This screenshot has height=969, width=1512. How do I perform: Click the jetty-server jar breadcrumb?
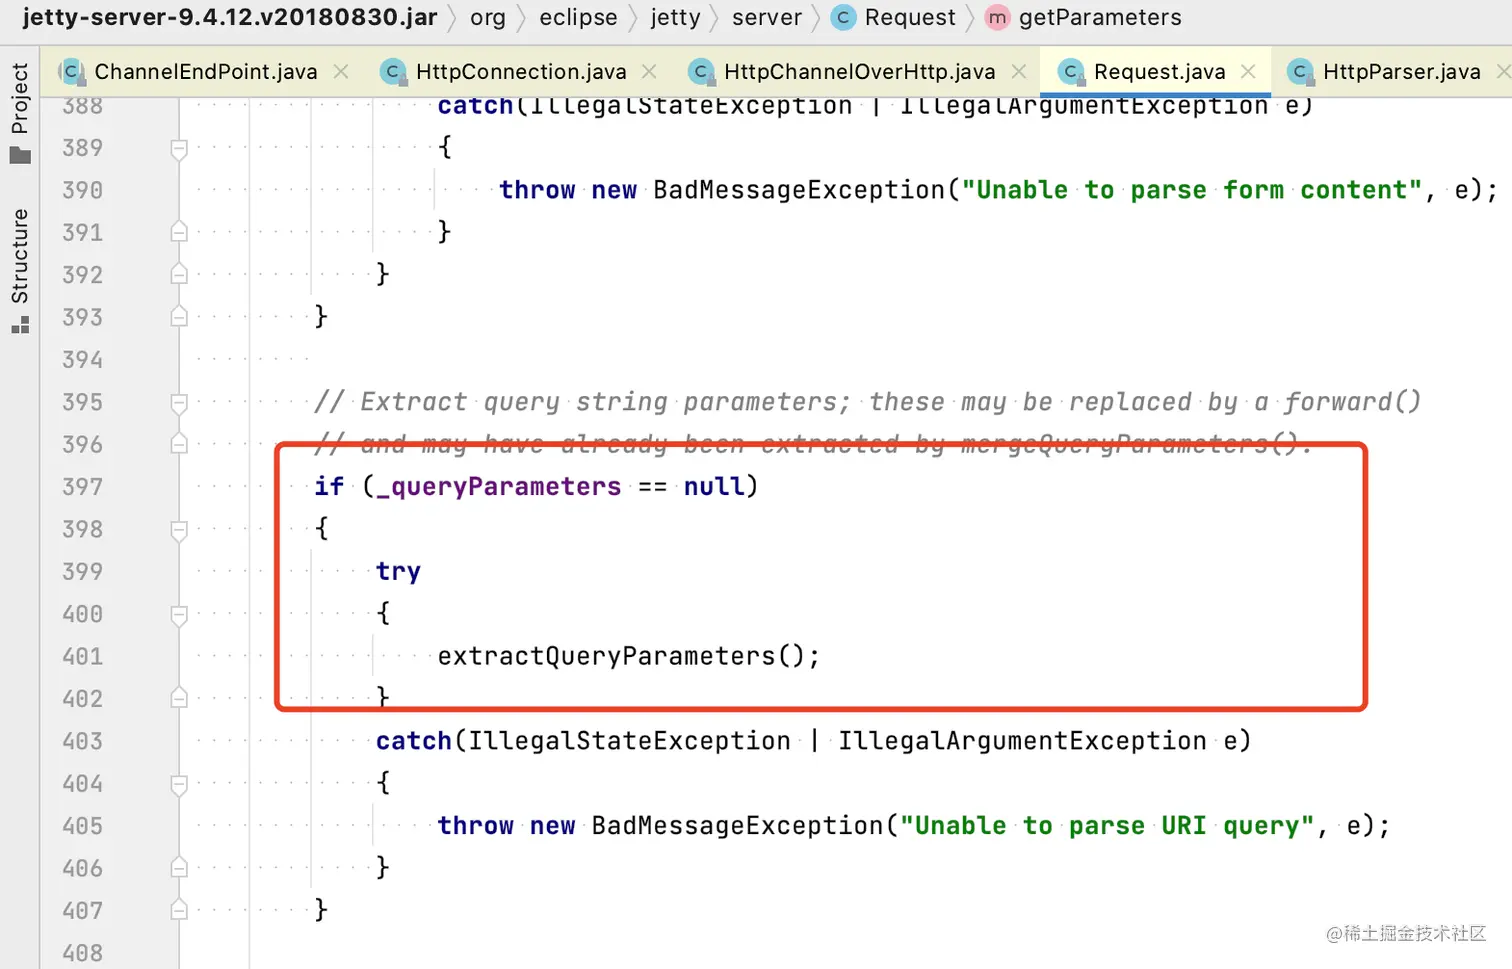pos(230,17)
